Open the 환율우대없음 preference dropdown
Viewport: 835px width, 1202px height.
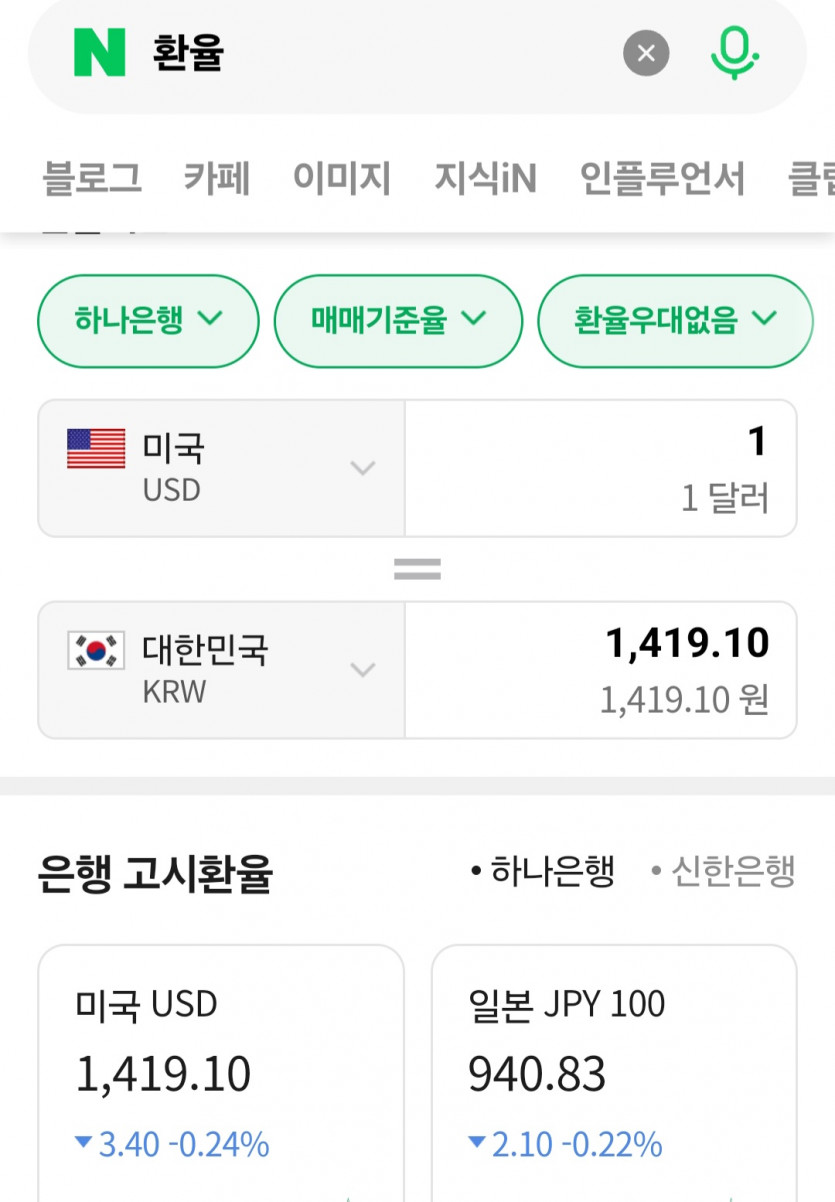[675, 321]
